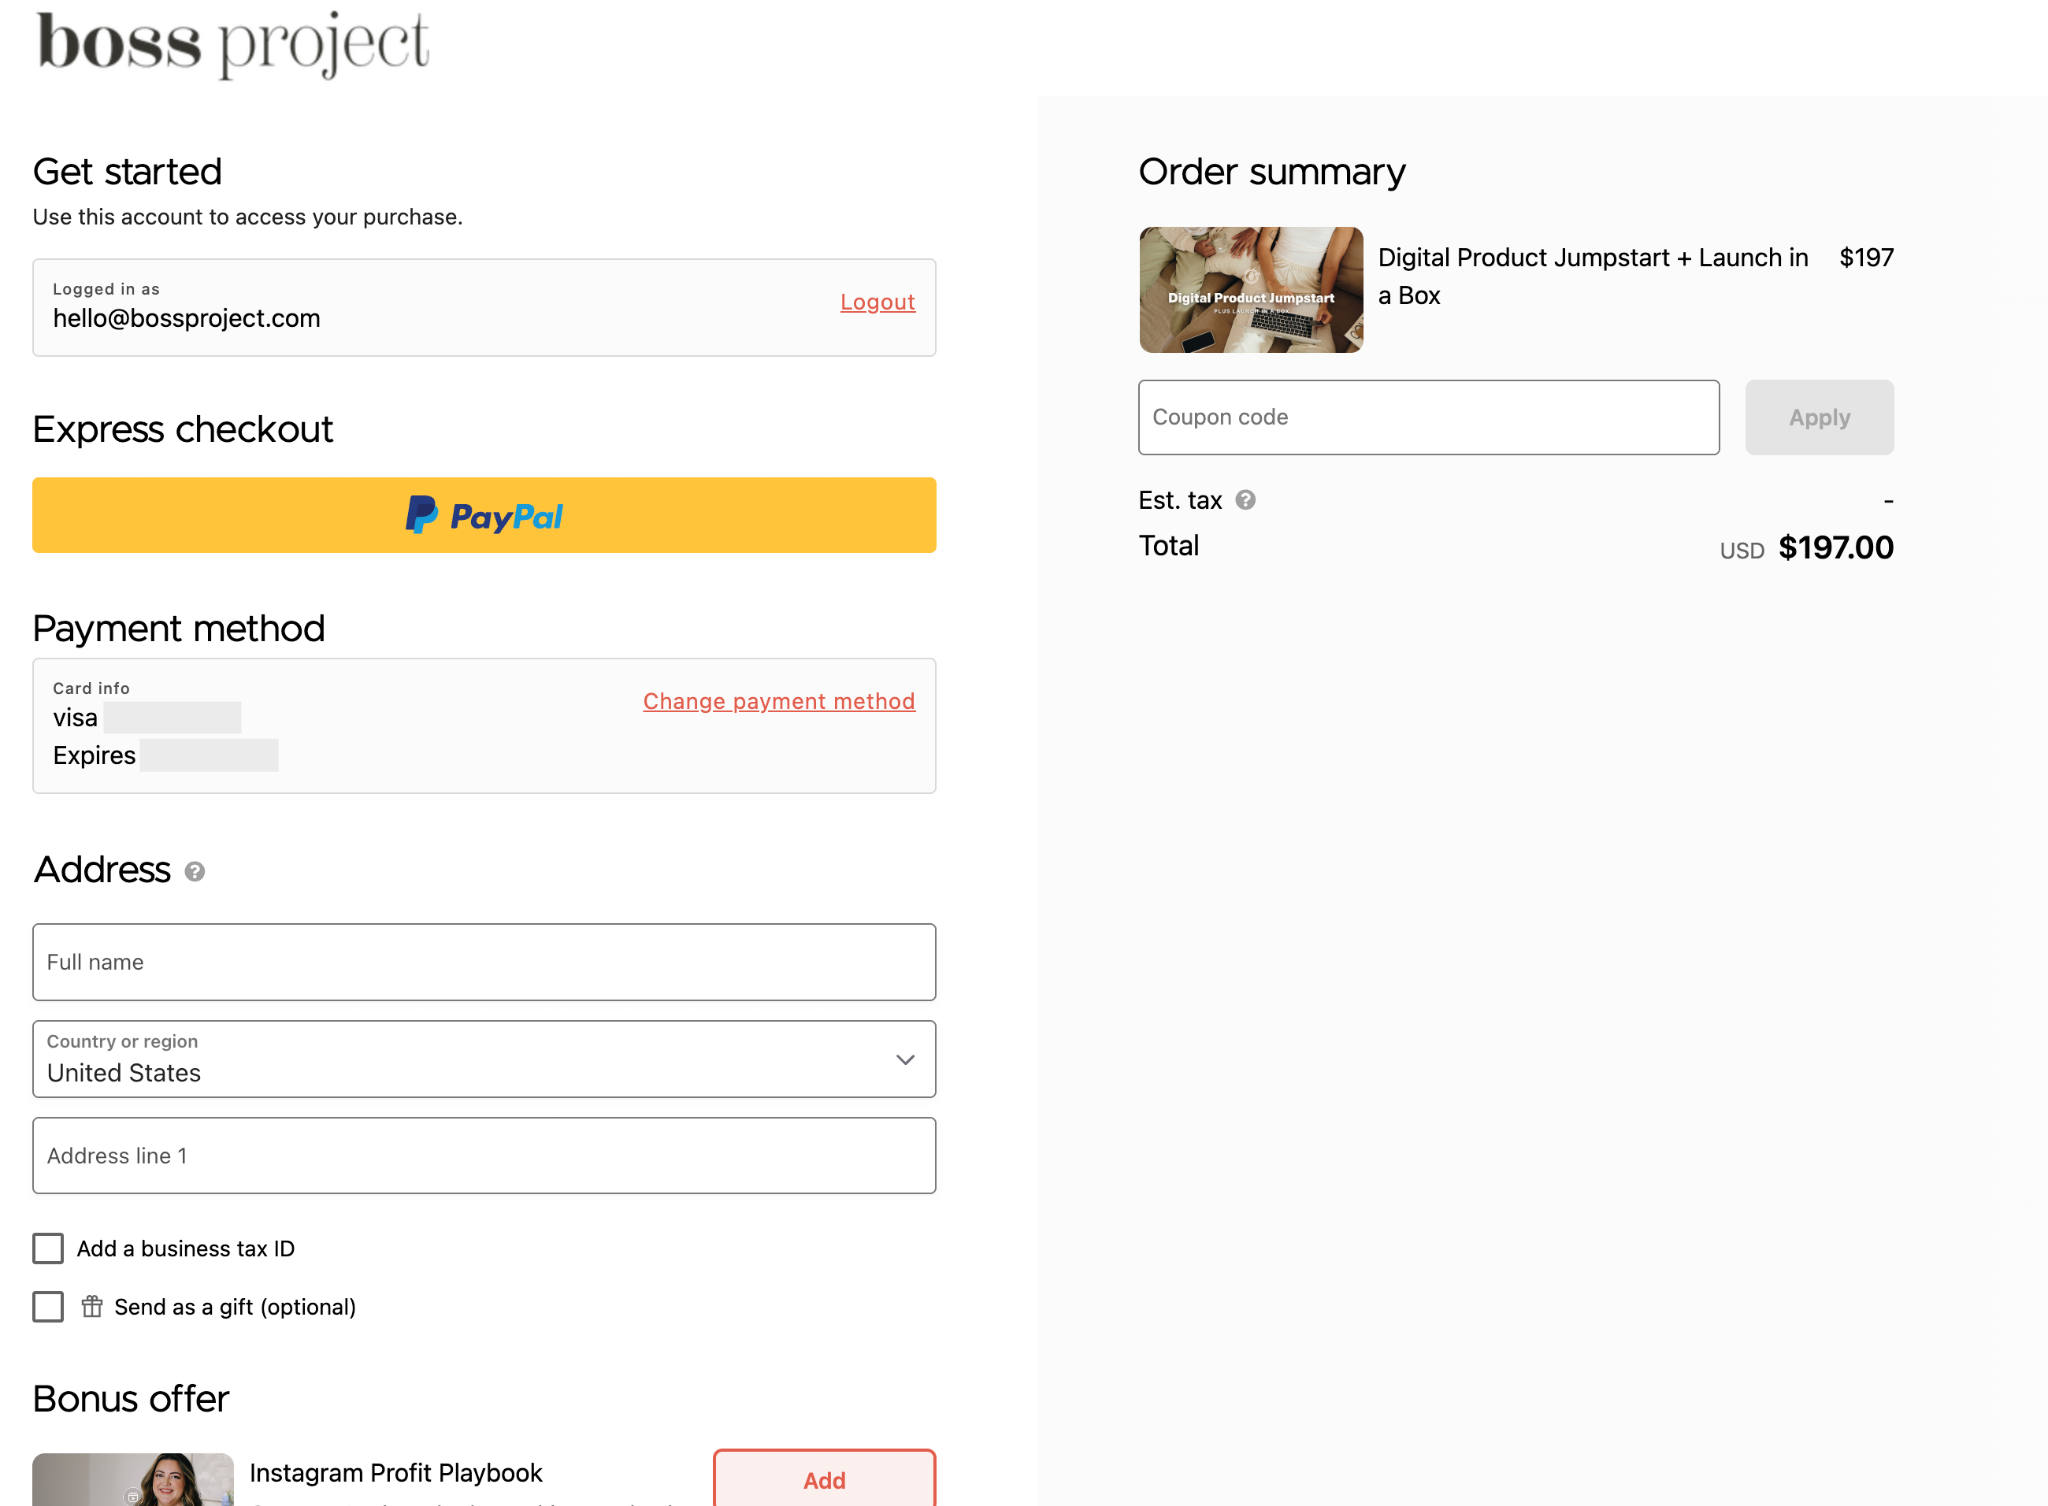Click the Digital Product Jumpstart product title

click(1593, 276)
